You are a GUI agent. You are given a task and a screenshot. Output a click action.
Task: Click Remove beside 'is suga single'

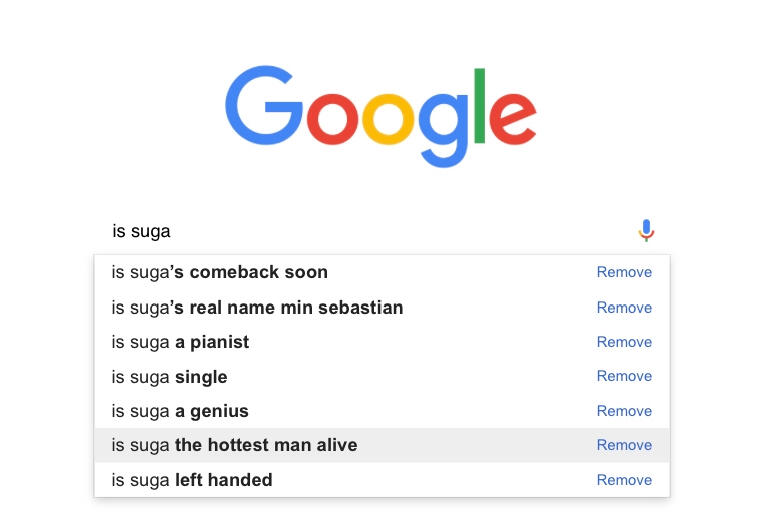pyautogui.click(x=624, y=377)
